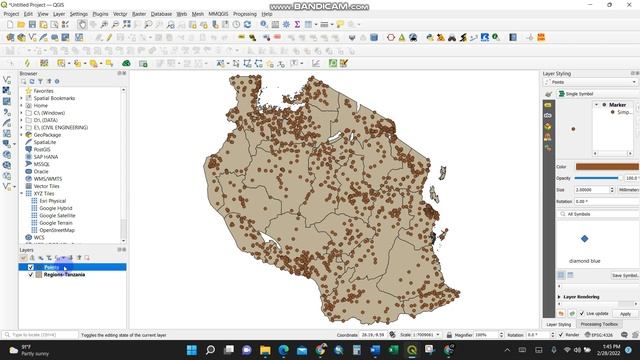This screenshot has width=640, height=360.
Task: Open the Millimeters size unit dropdown
Action: coord(629,190)
